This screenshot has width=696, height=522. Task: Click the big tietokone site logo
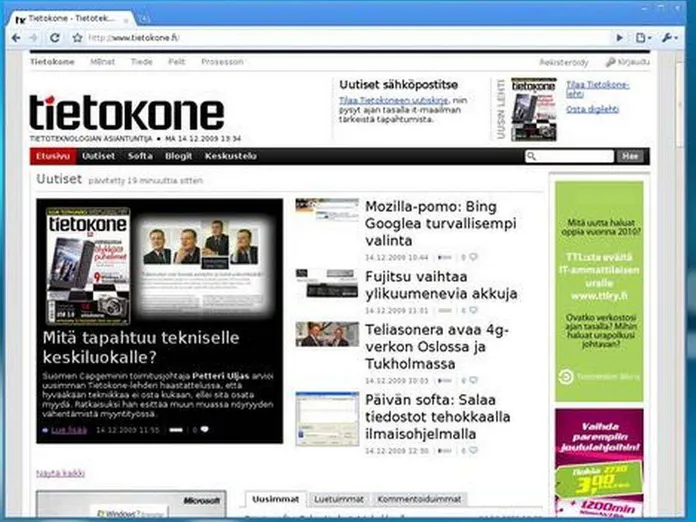(x=127, y=113)
